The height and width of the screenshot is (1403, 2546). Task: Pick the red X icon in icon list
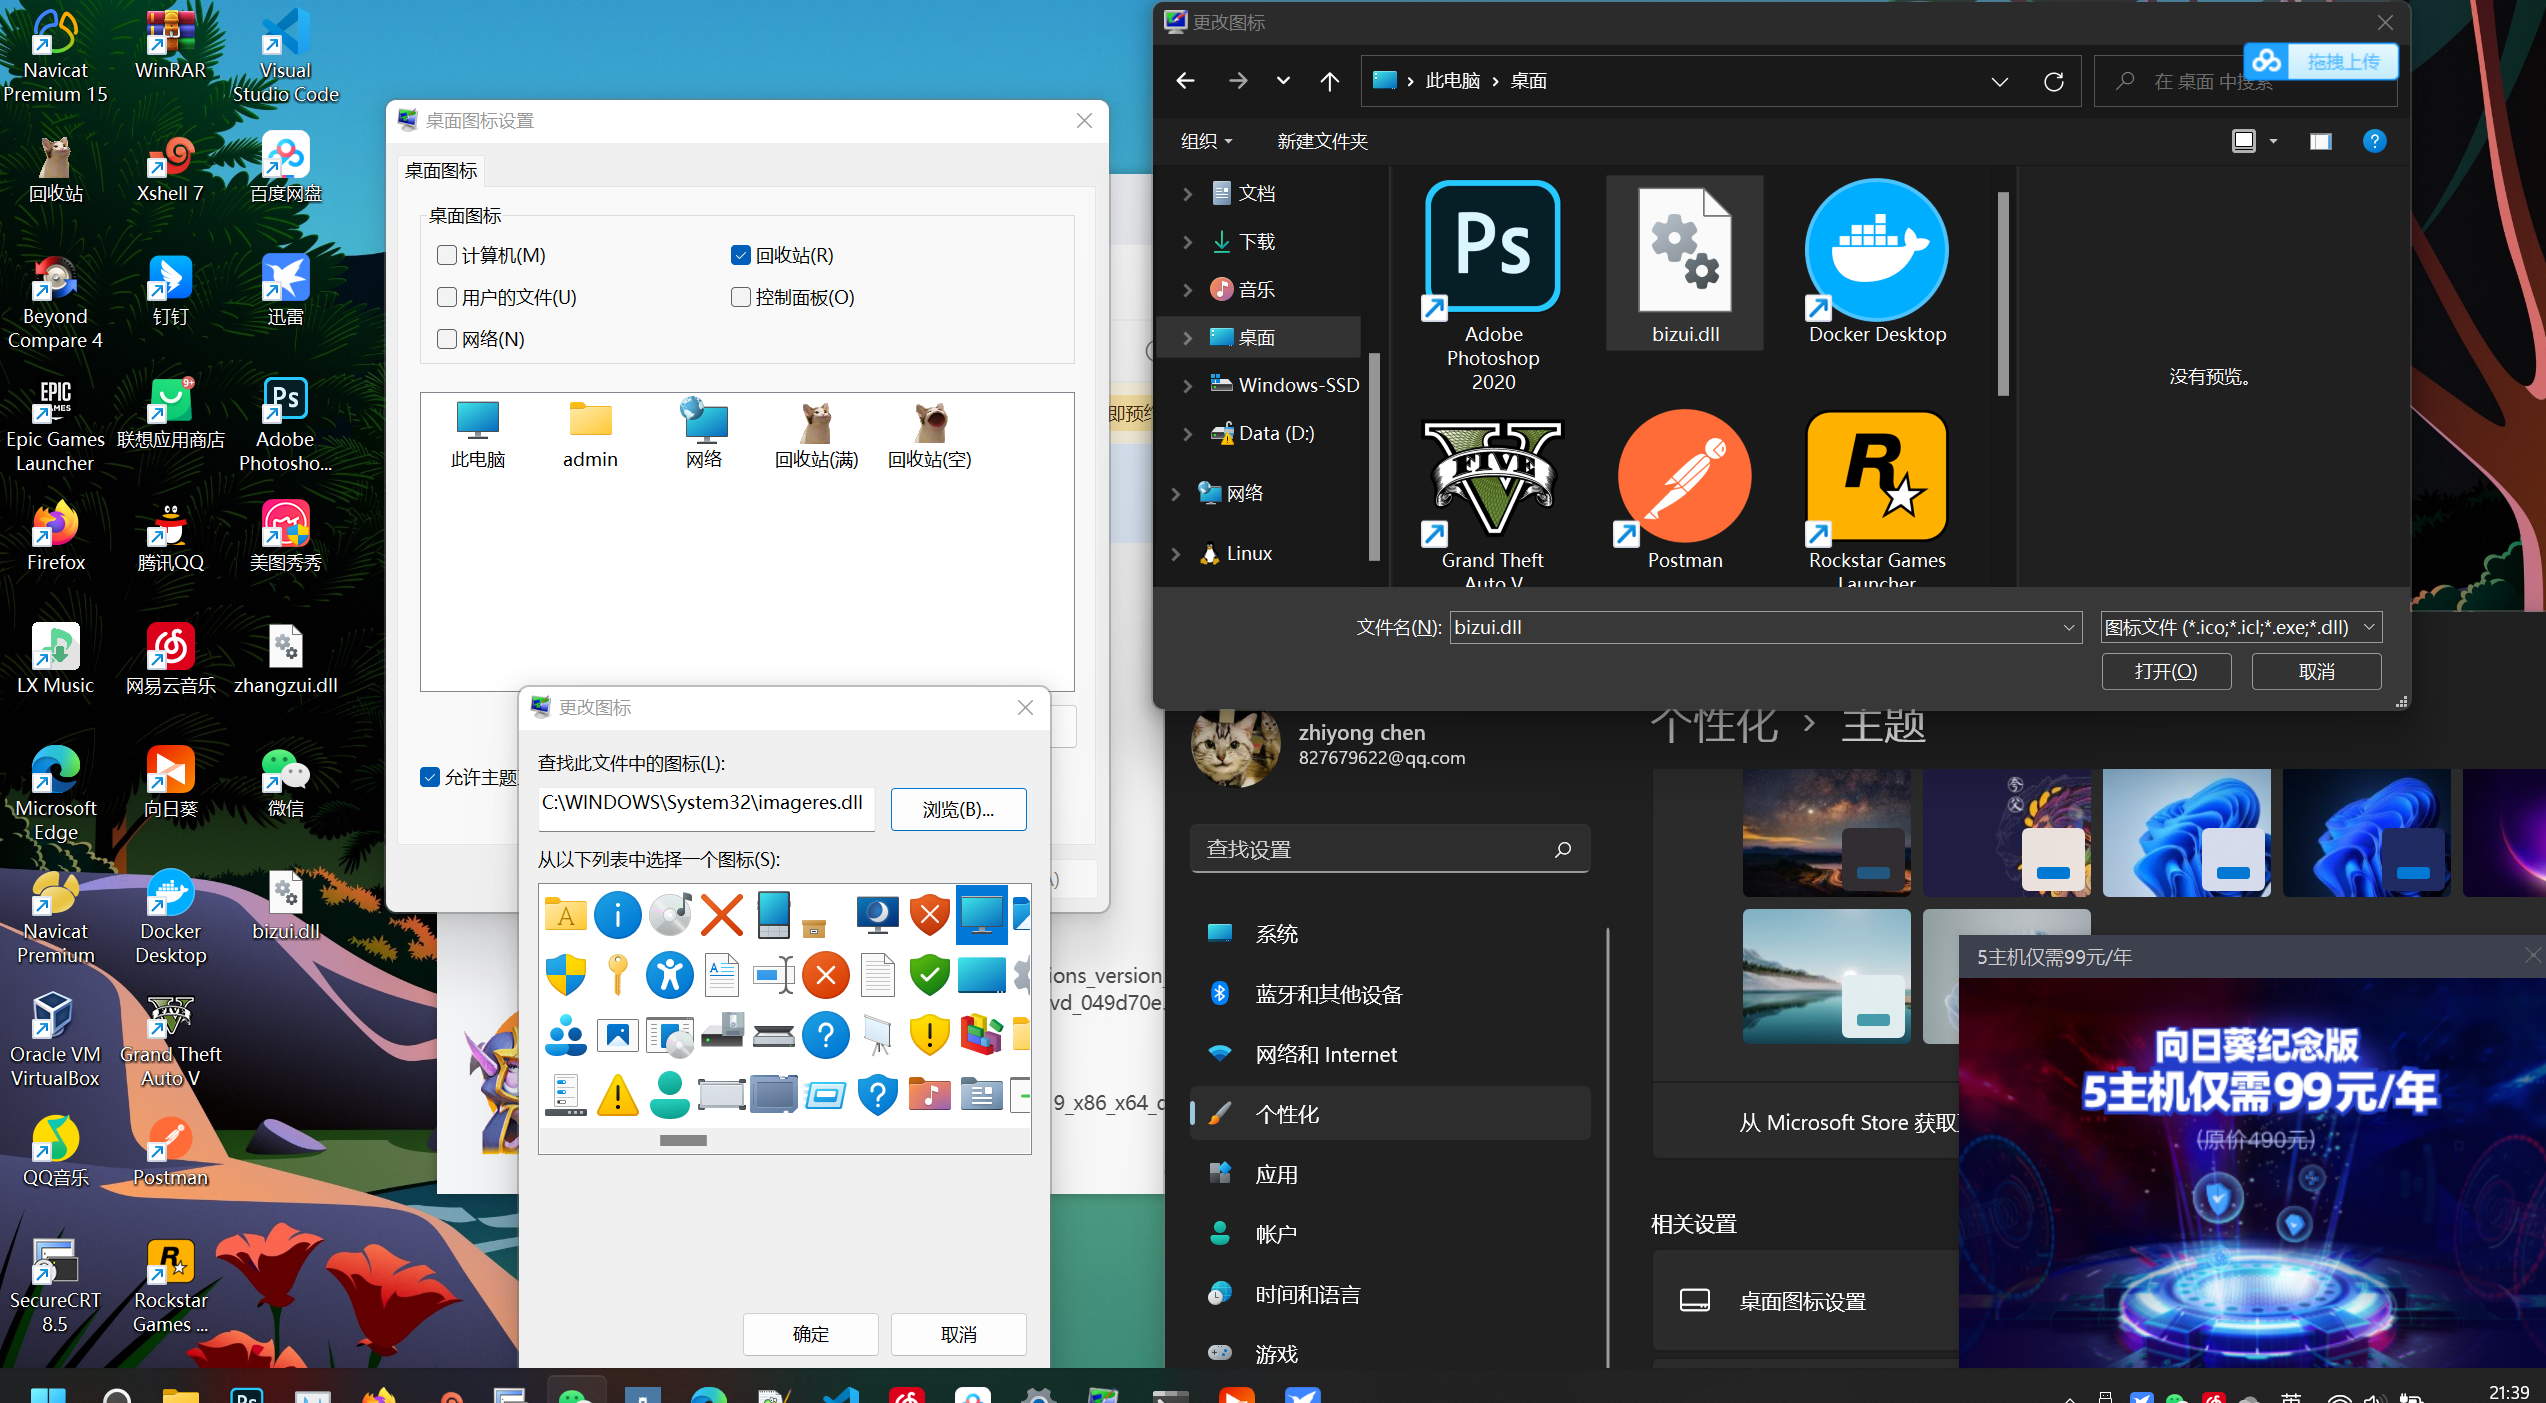pyautogui.click(x=721, y=915)
